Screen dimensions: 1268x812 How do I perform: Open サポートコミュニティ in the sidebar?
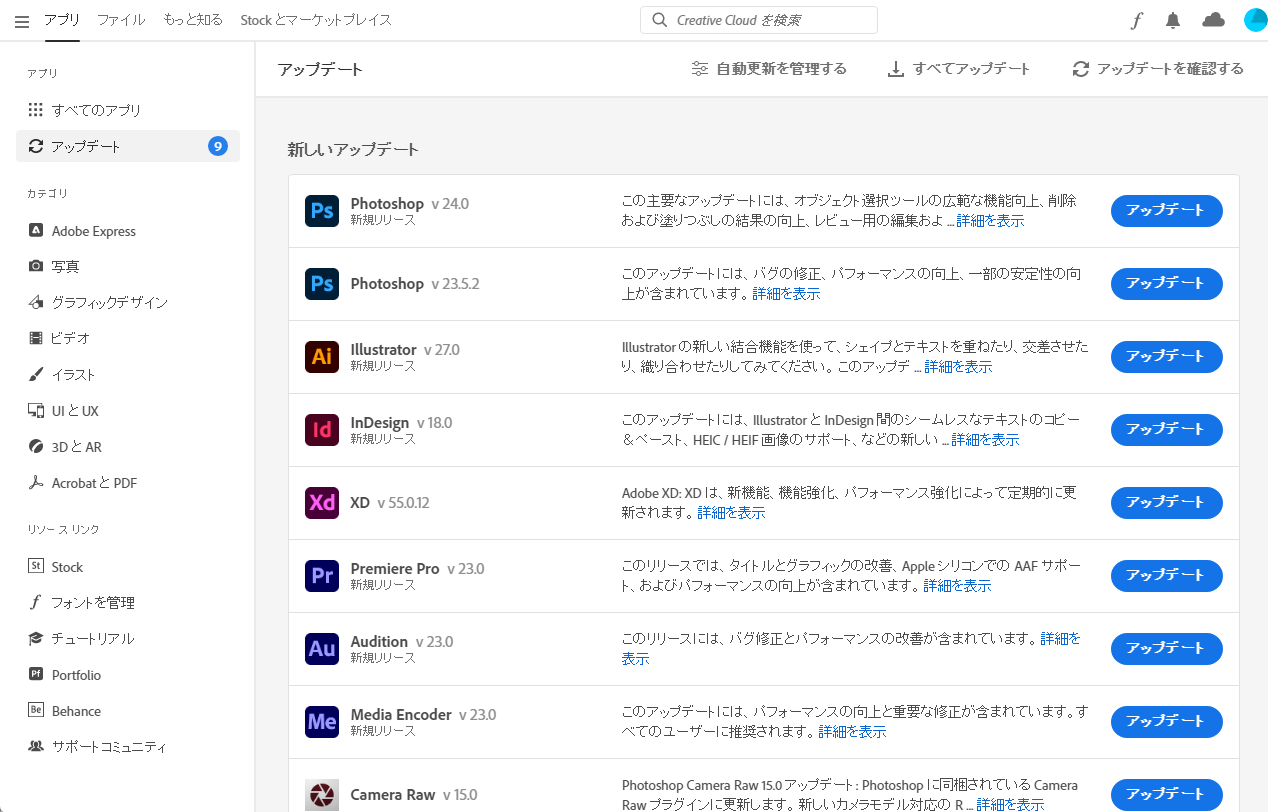pos(128,747)
